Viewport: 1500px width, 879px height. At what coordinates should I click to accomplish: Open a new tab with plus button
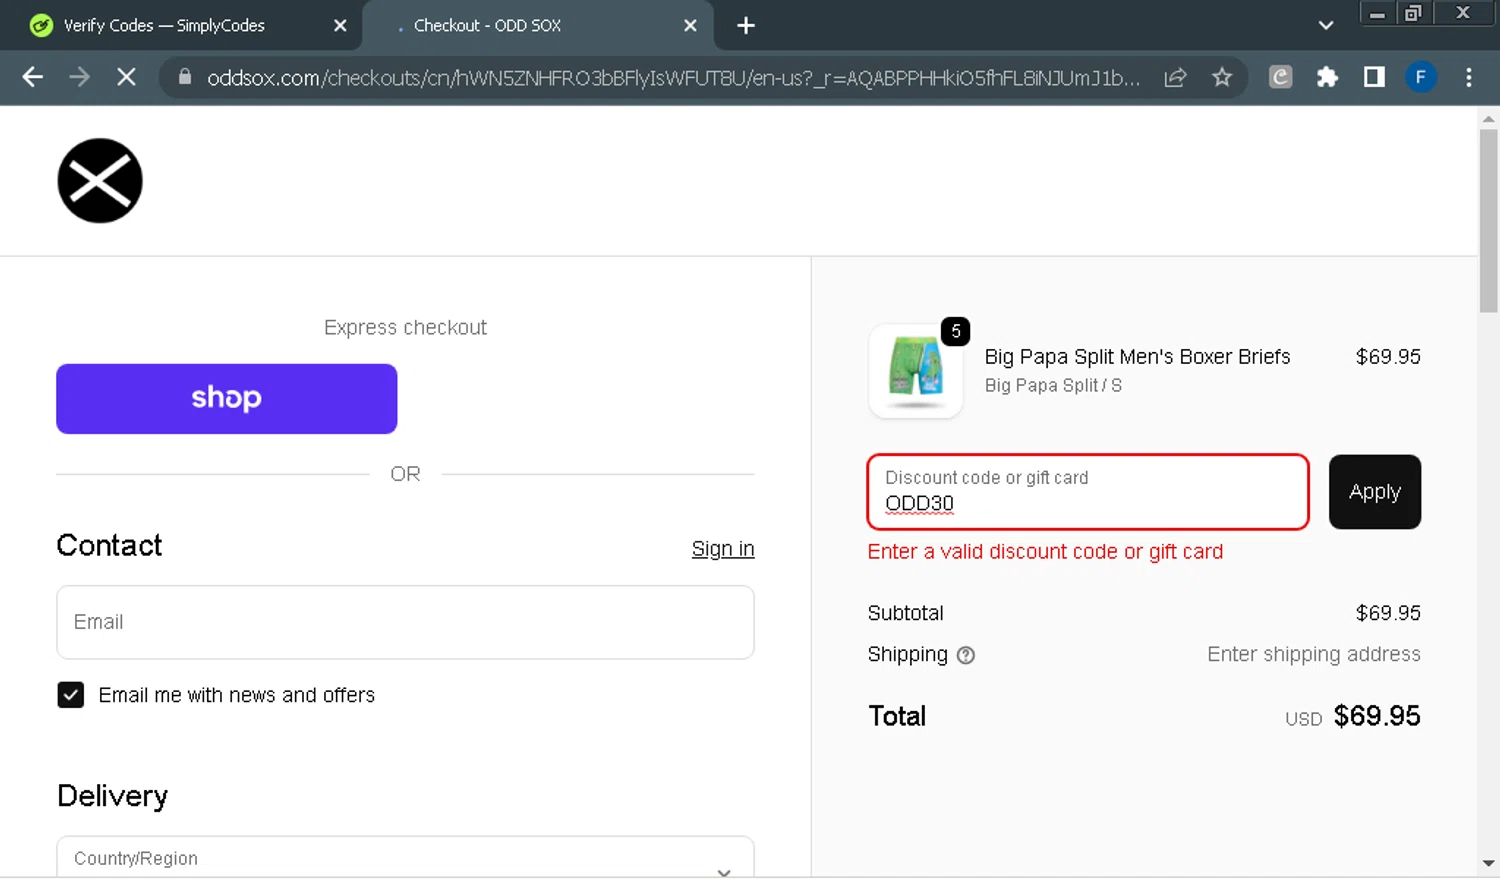[x=746, y=26]
